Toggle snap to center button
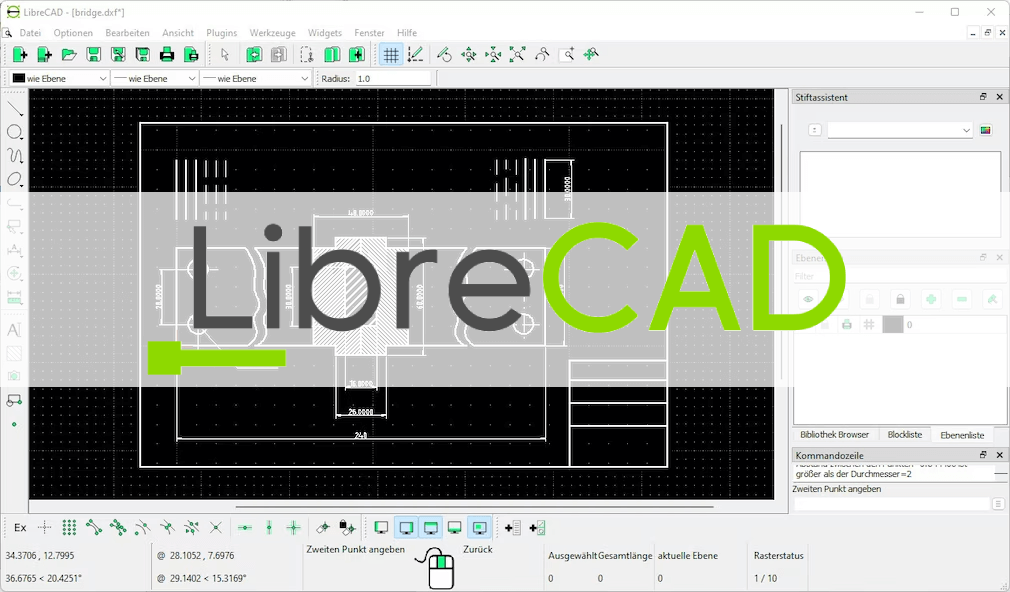This screenshot has width=1010, height=592. (142, 528)
